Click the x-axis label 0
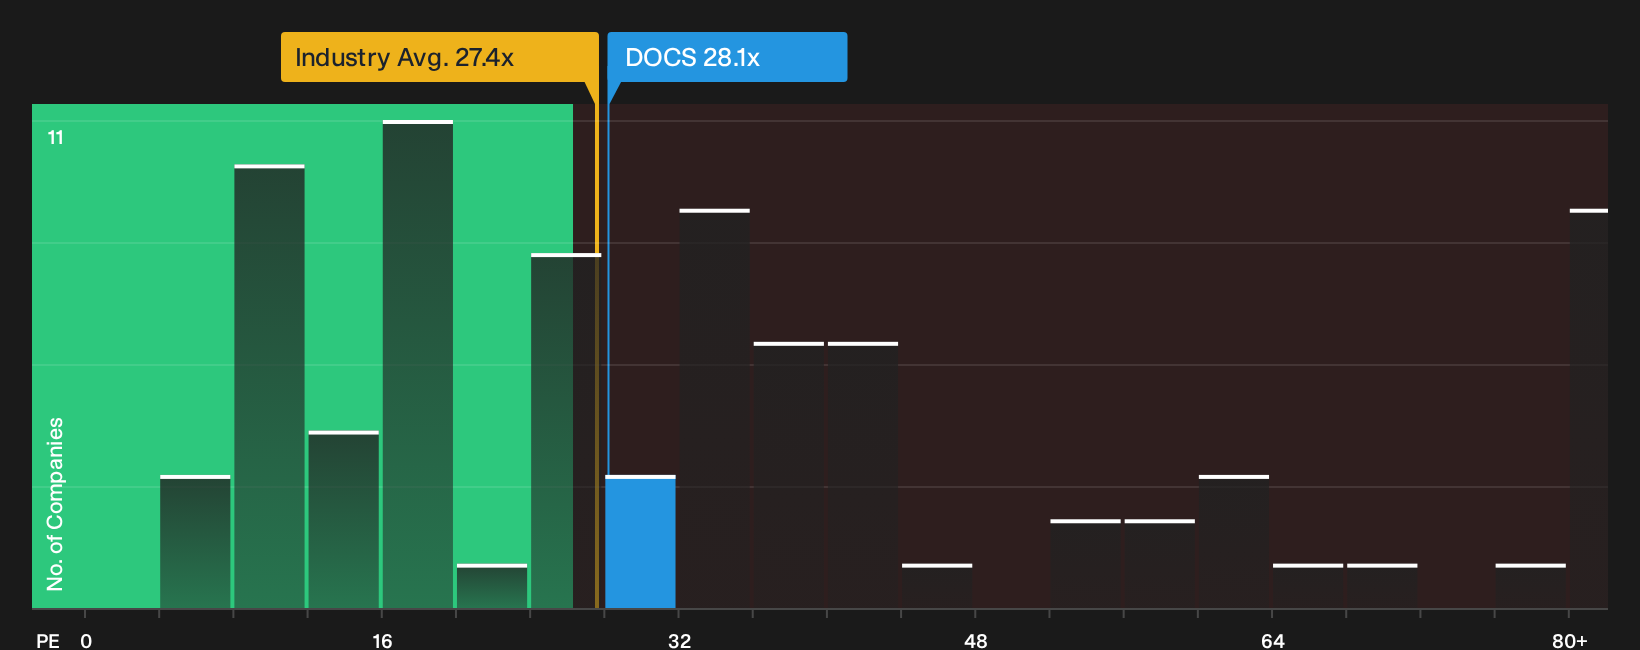The image size is (1640, 650). (x=86, y=640)
